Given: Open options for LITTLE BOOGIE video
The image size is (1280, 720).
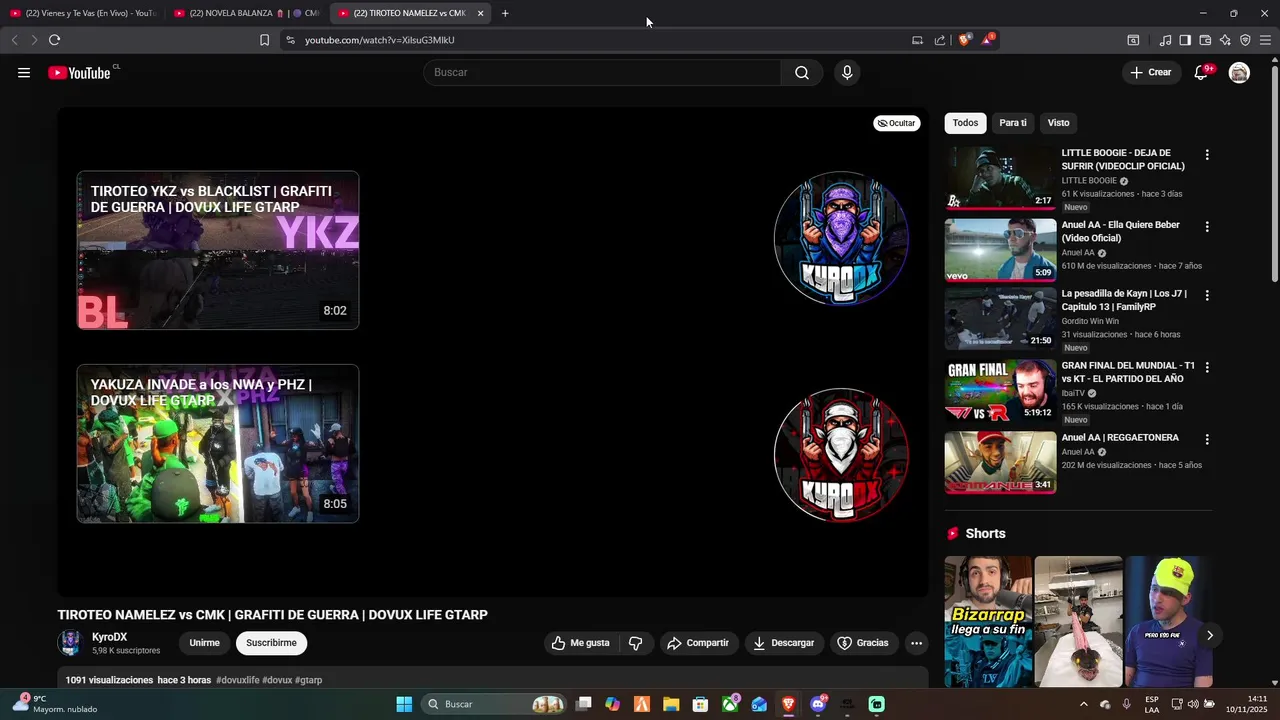Looking at the screenshot, I should tap(1207, 155).
